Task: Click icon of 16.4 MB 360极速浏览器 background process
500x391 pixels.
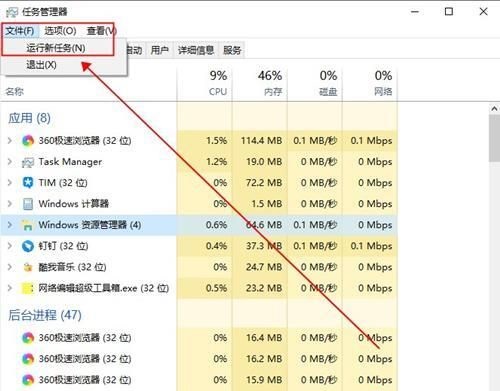Action: tap(28, 338)
